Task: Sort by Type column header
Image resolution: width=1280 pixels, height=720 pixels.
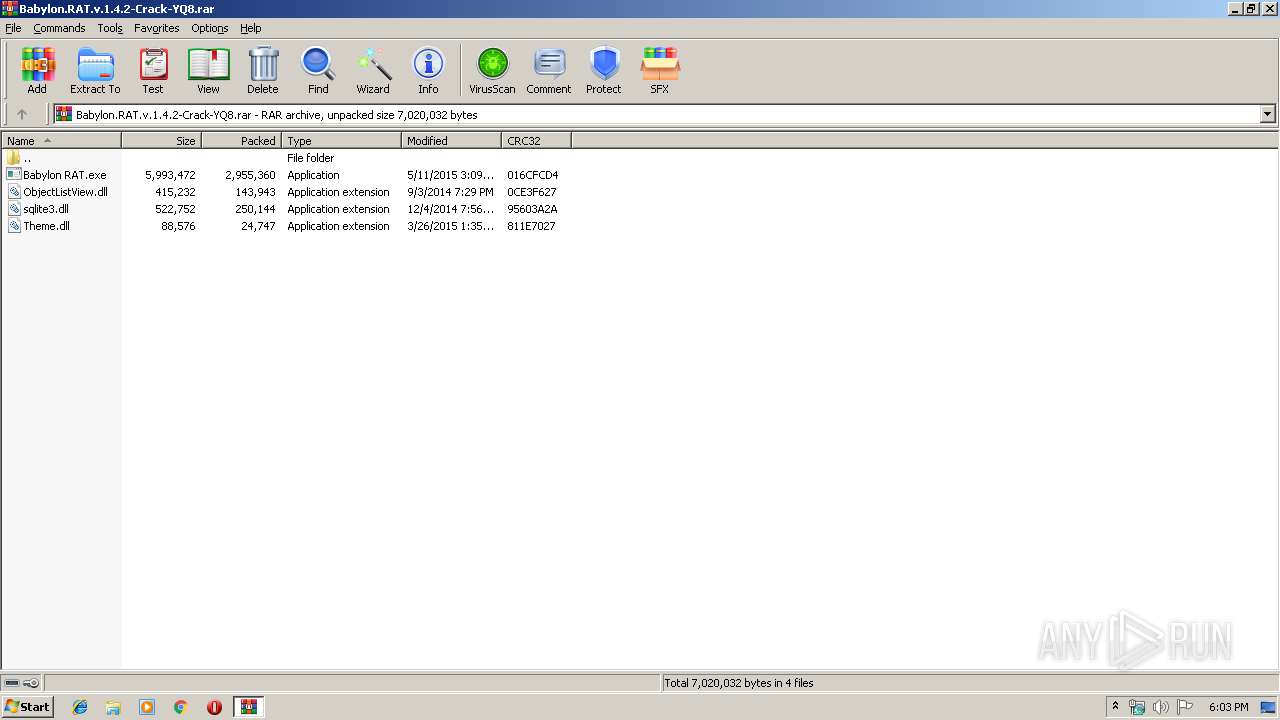Action: (x=341, y=141)
